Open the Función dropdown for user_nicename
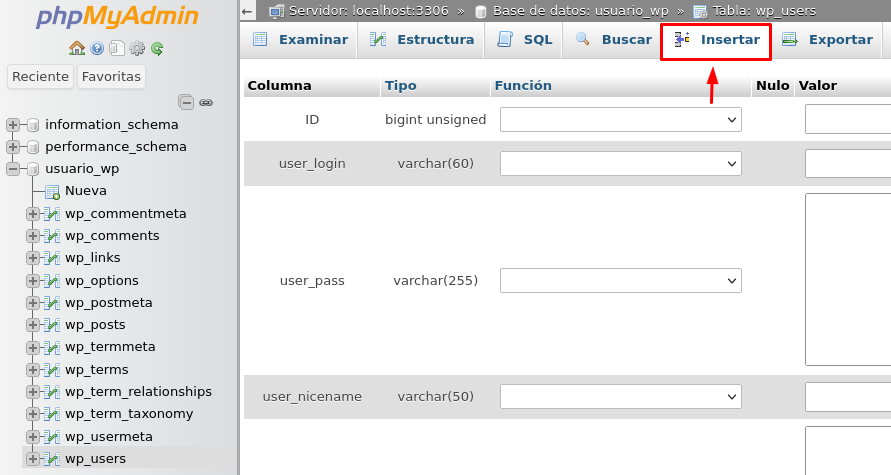The width and height of the screenshot is (891, 475). (621, 397)
